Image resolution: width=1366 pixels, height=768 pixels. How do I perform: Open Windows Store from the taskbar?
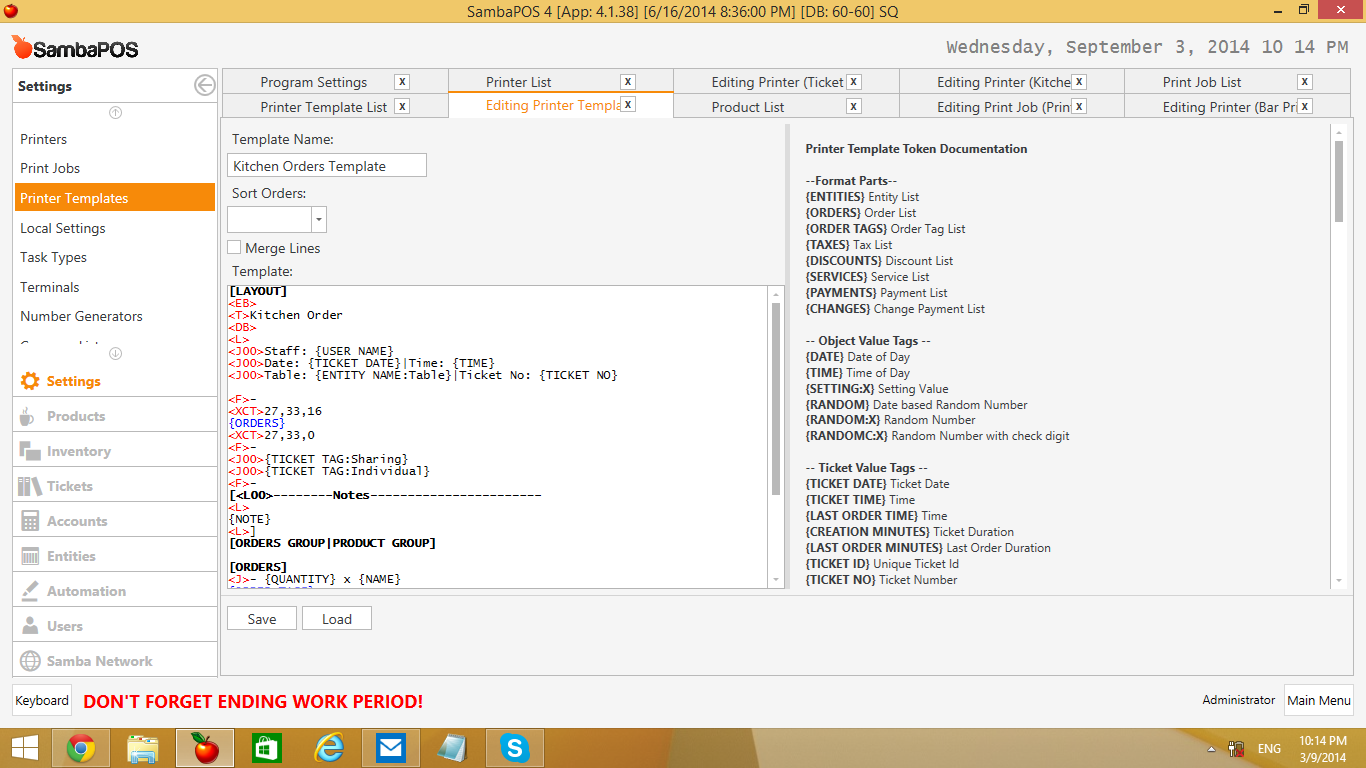click(267, 747)
